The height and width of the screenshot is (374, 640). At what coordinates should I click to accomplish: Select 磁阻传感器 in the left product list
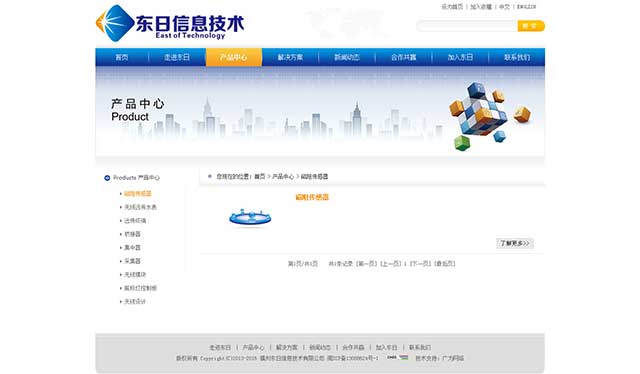coord(138,194)
